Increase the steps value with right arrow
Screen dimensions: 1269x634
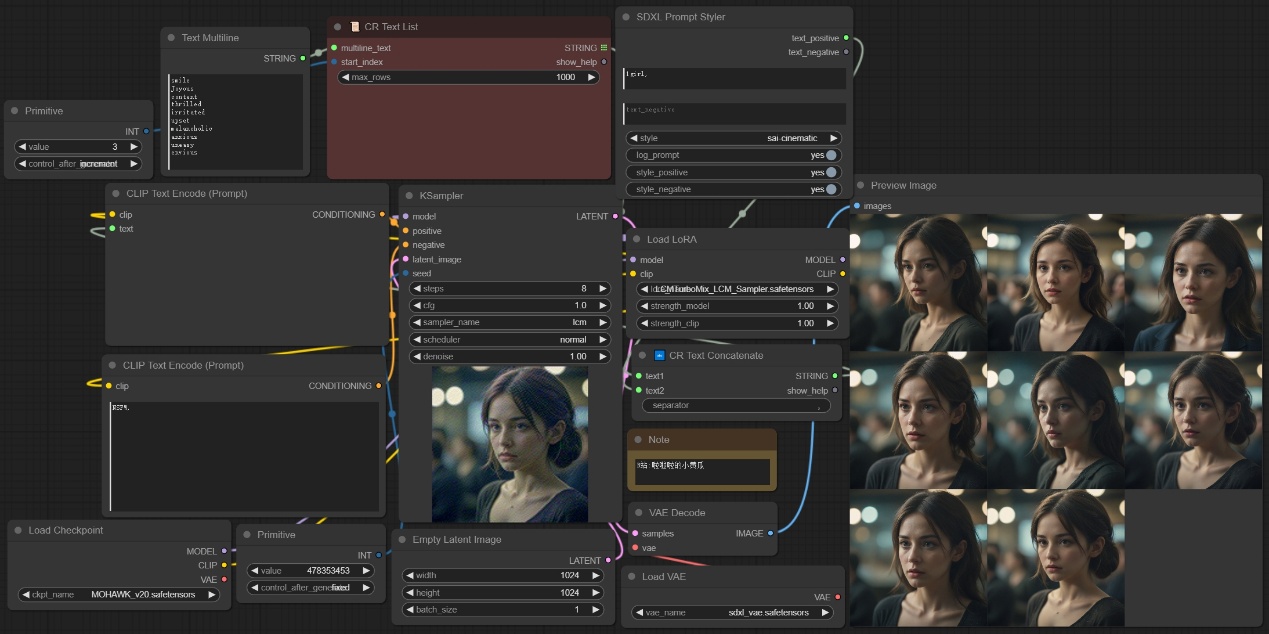(x=602, y=288)
